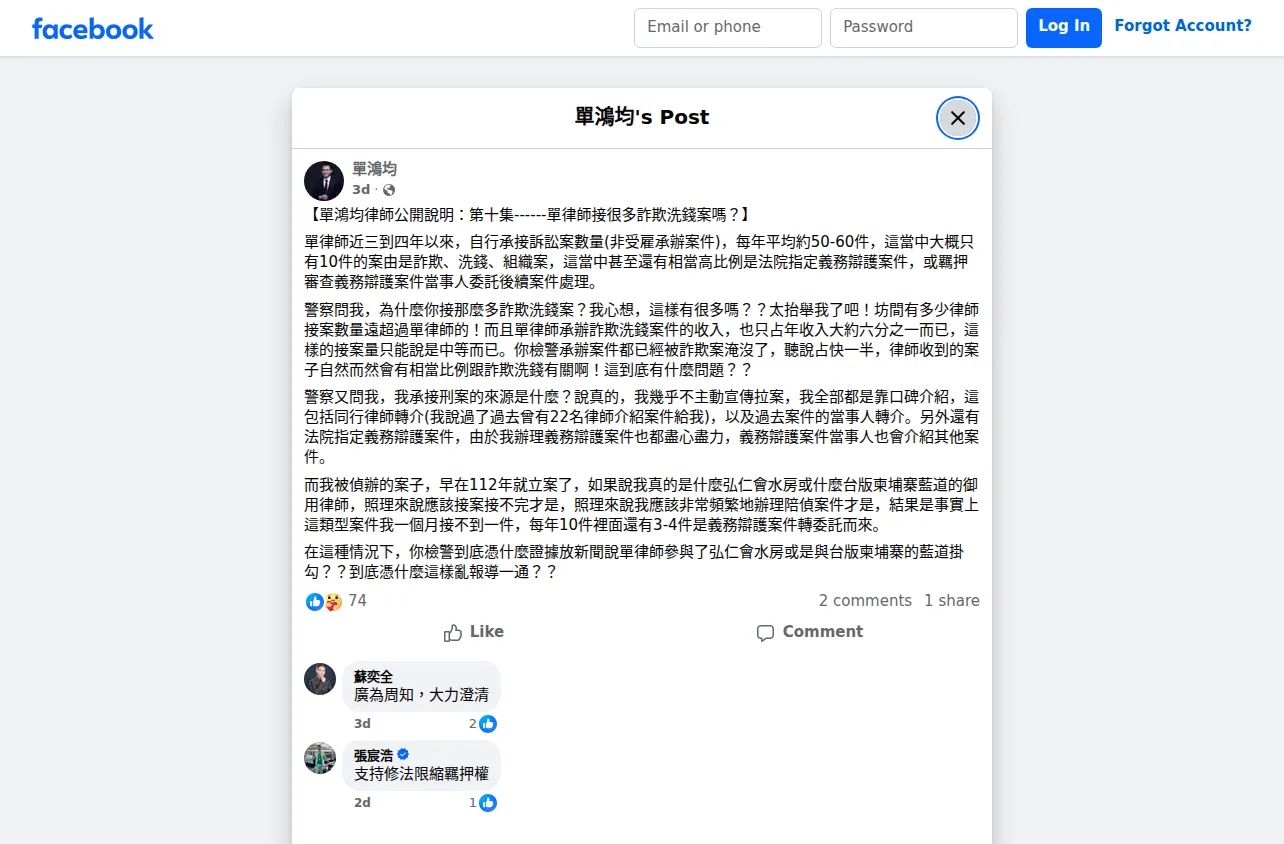The height and width of the screenshot is (844, 1284).
Task: Close the post dialog with X
Action: (x=957, y=118)
